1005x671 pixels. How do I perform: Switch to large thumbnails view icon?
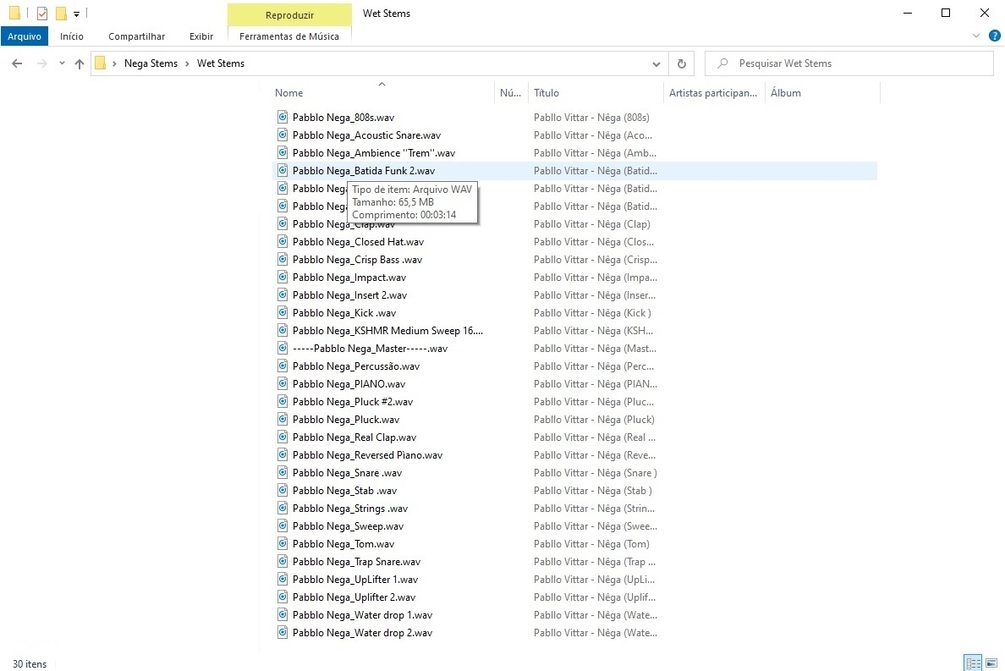coord(992,663)
